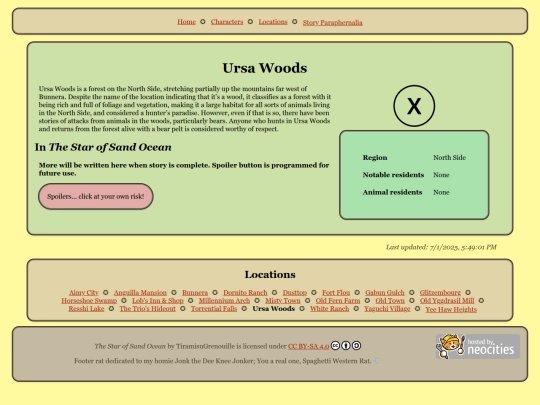Go to the Characters page

[227, 22]
